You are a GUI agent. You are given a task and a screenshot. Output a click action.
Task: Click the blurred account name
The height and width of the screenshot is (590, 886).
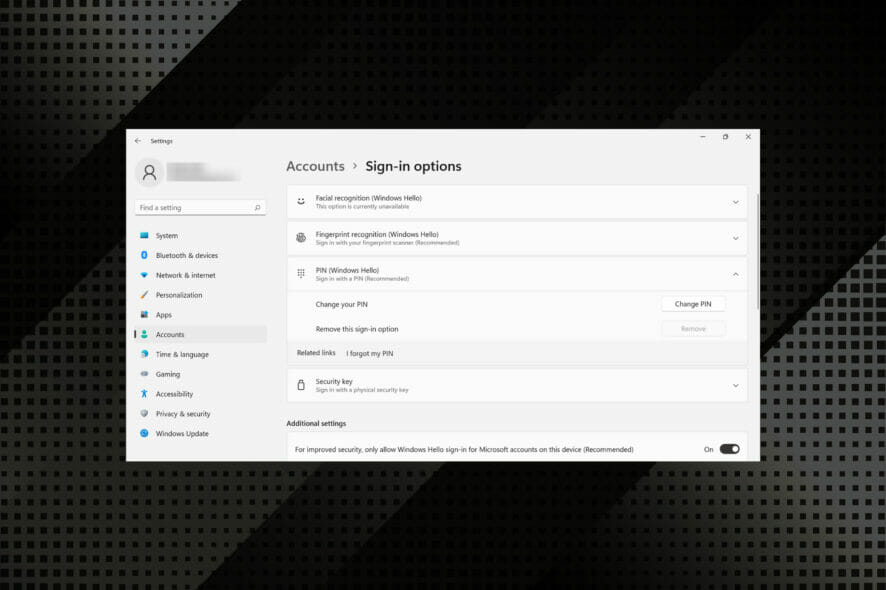click(202, 172)
